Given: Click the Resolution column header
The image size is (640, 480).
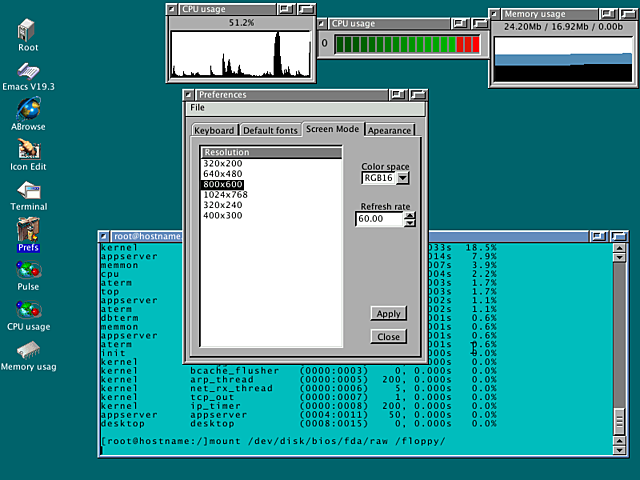Looking at the screenshot, I should [x=271, y=152].
